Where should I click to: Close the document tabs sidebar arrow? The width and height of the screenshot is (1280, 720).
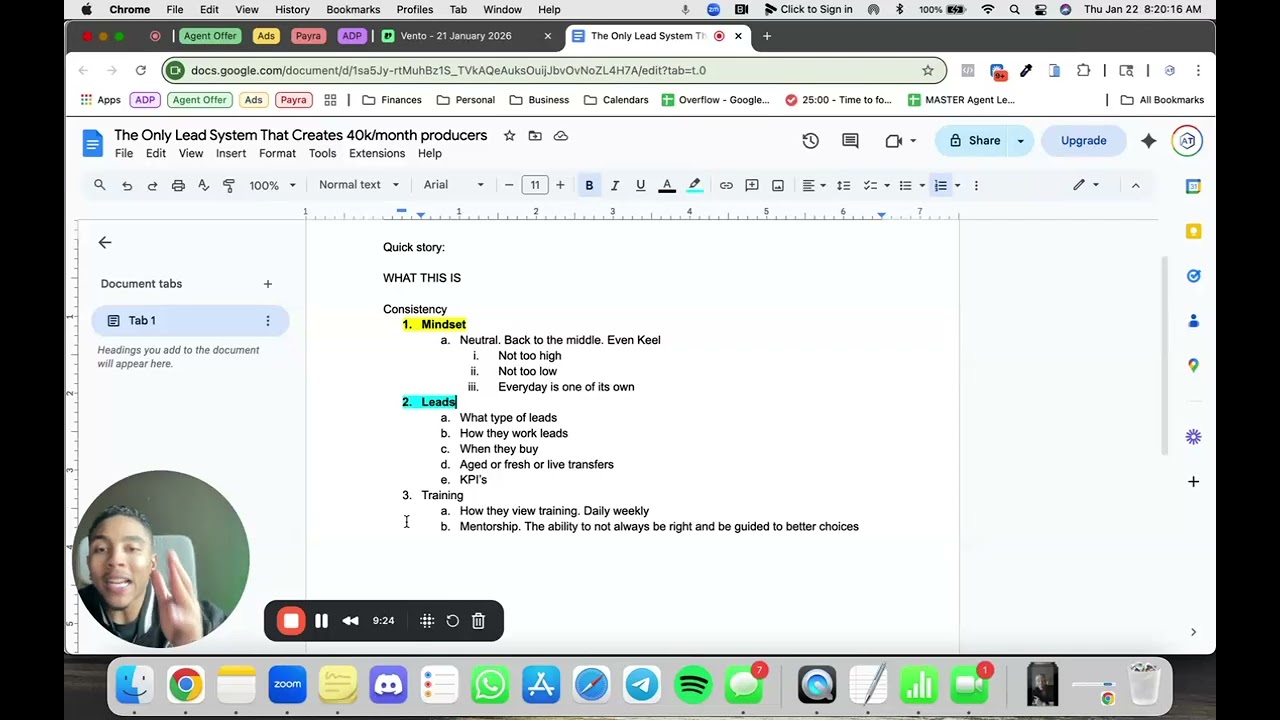tap(105, 242)
